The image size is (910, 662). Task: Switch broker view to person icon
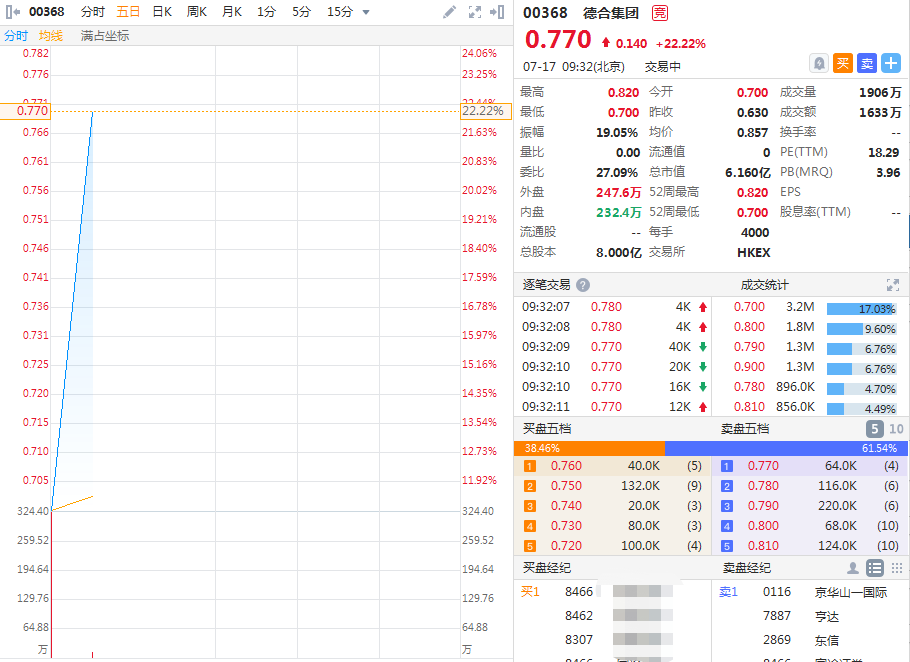click(853, 568)
